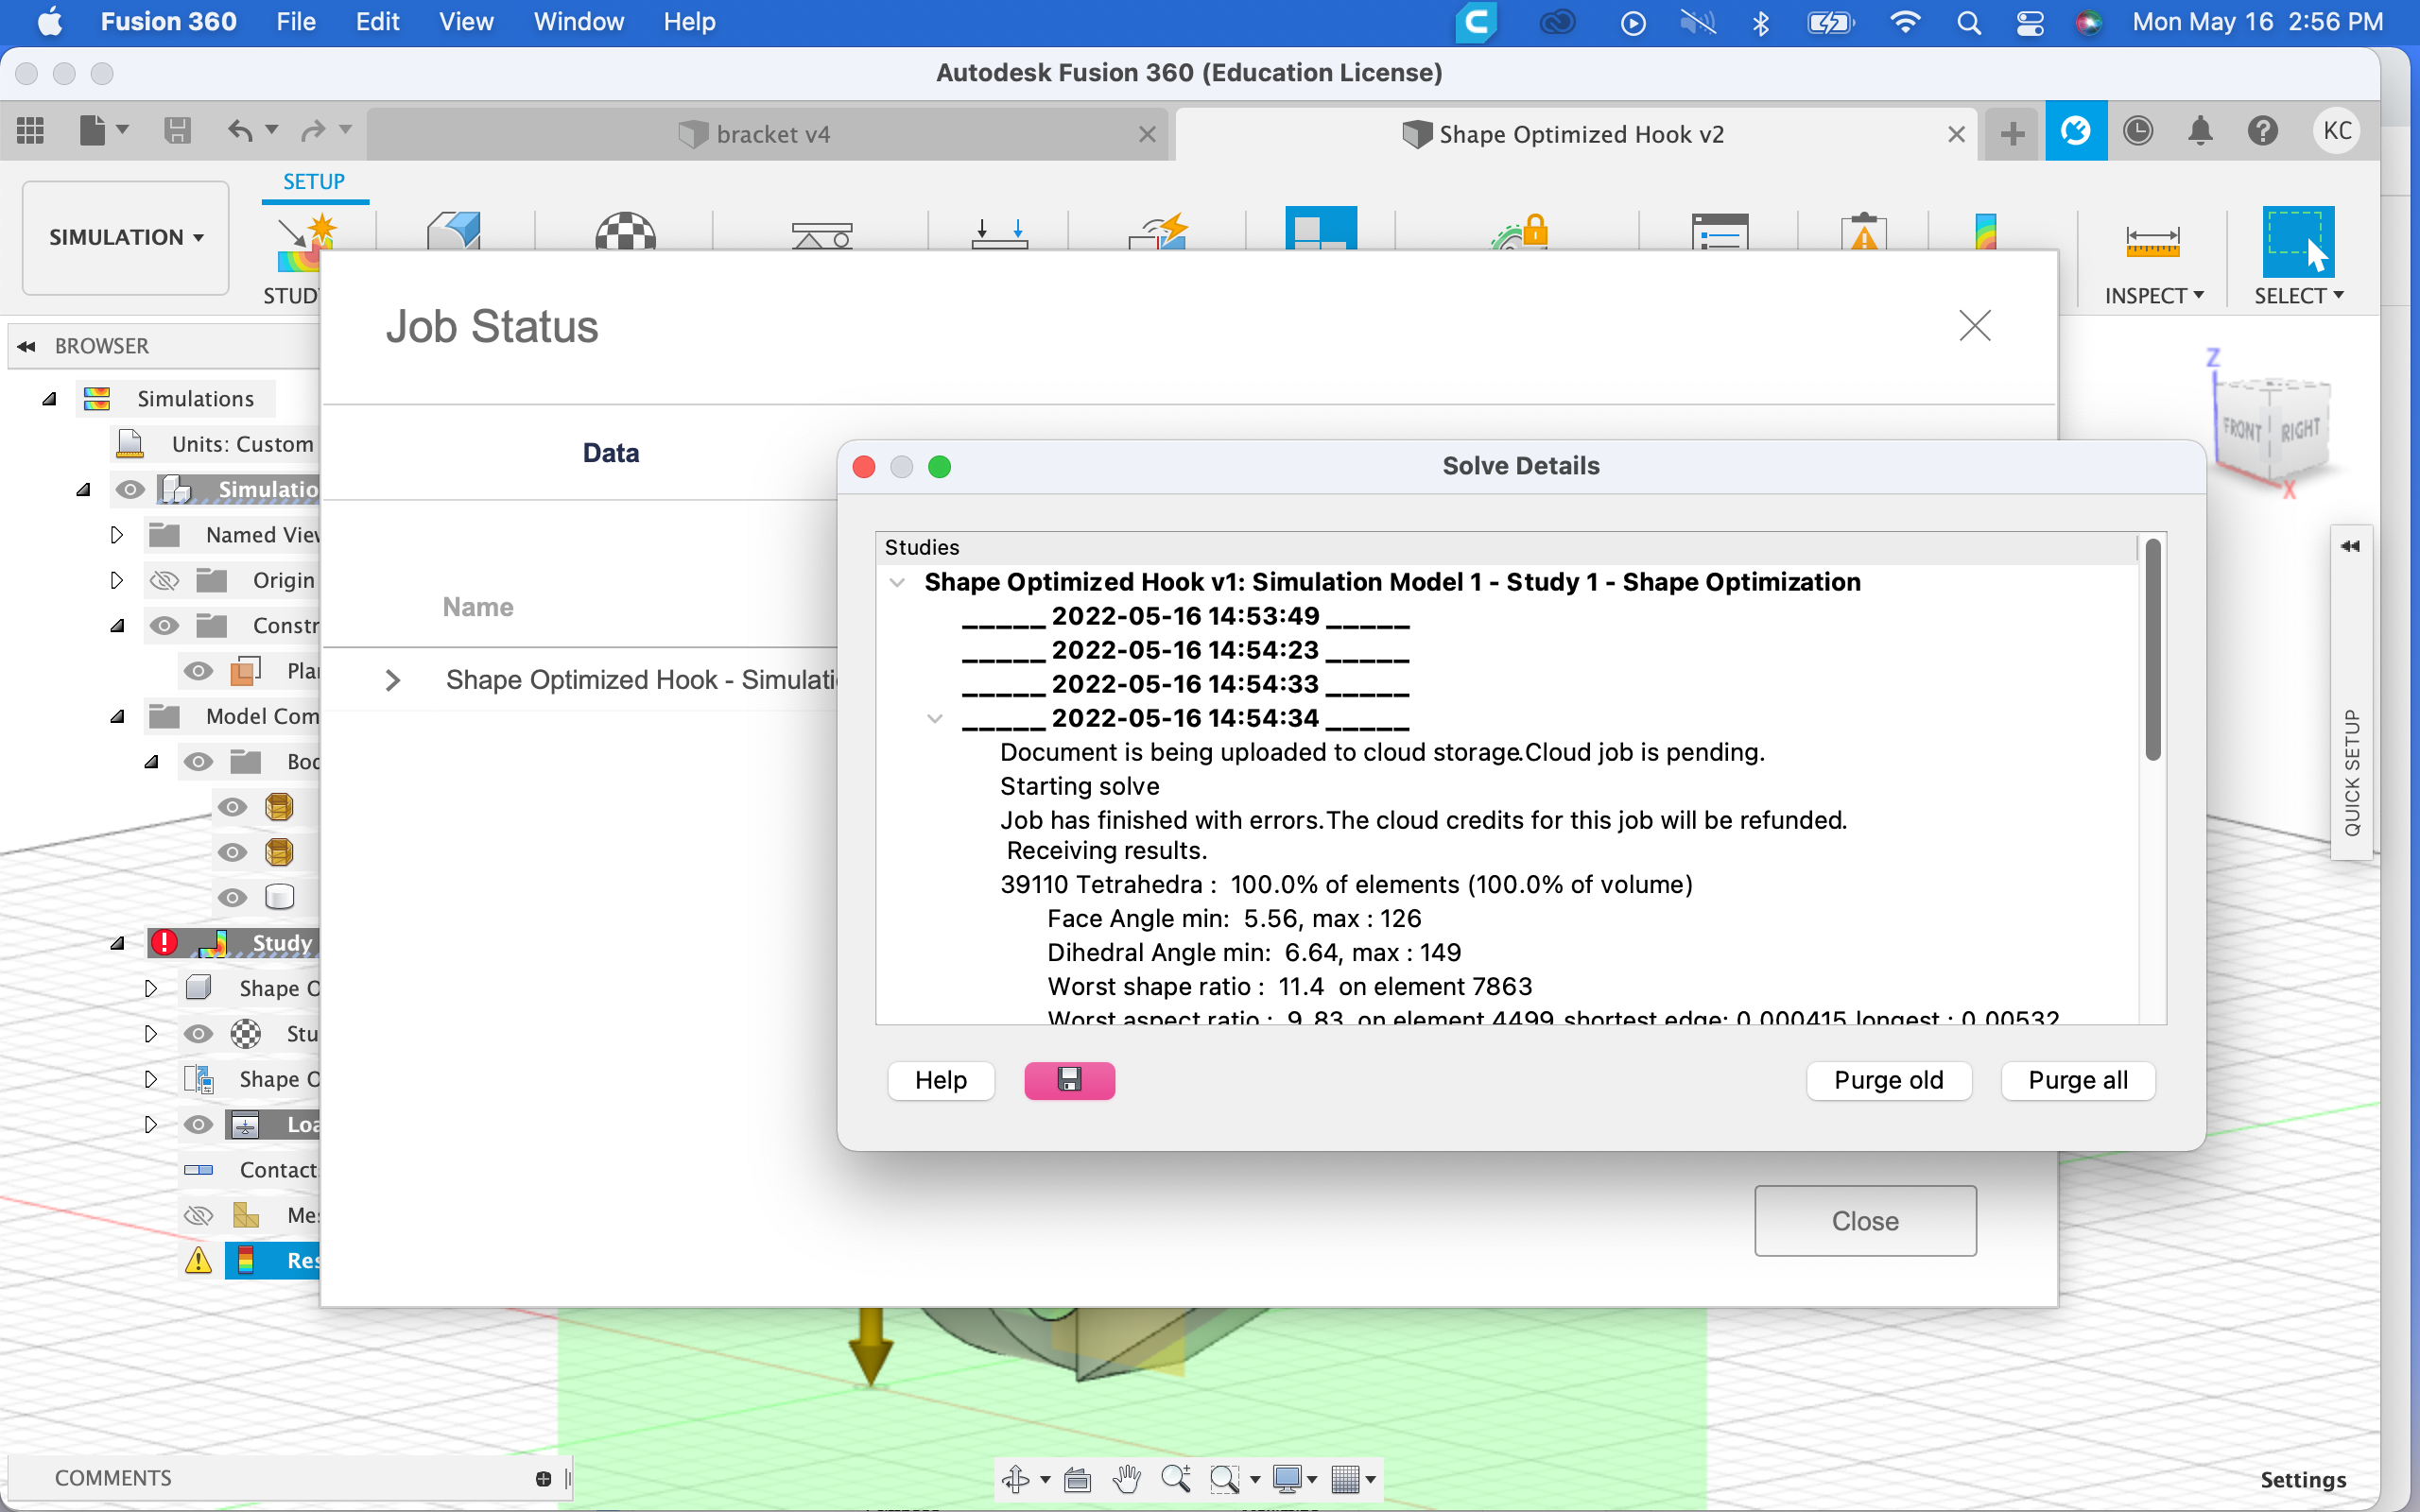Toggle visibility of Origin folder
The image size is (2420, 1512).
[164, 580]
